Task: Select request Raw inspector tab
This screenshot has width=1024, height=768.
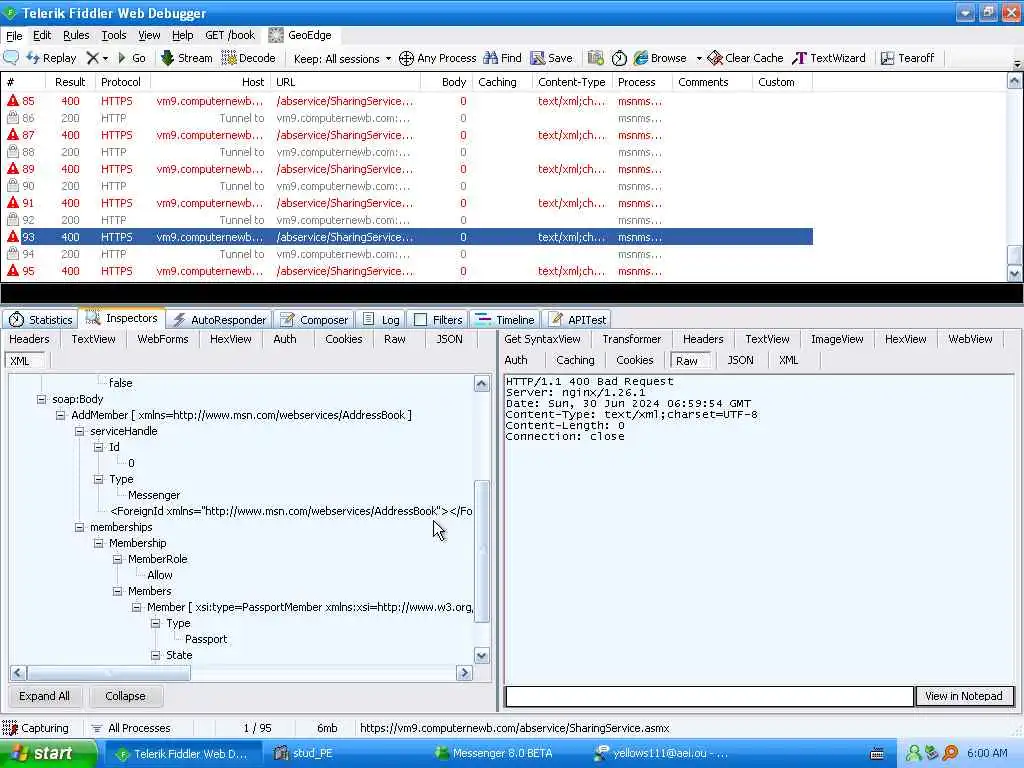Action: pos(394,339)
